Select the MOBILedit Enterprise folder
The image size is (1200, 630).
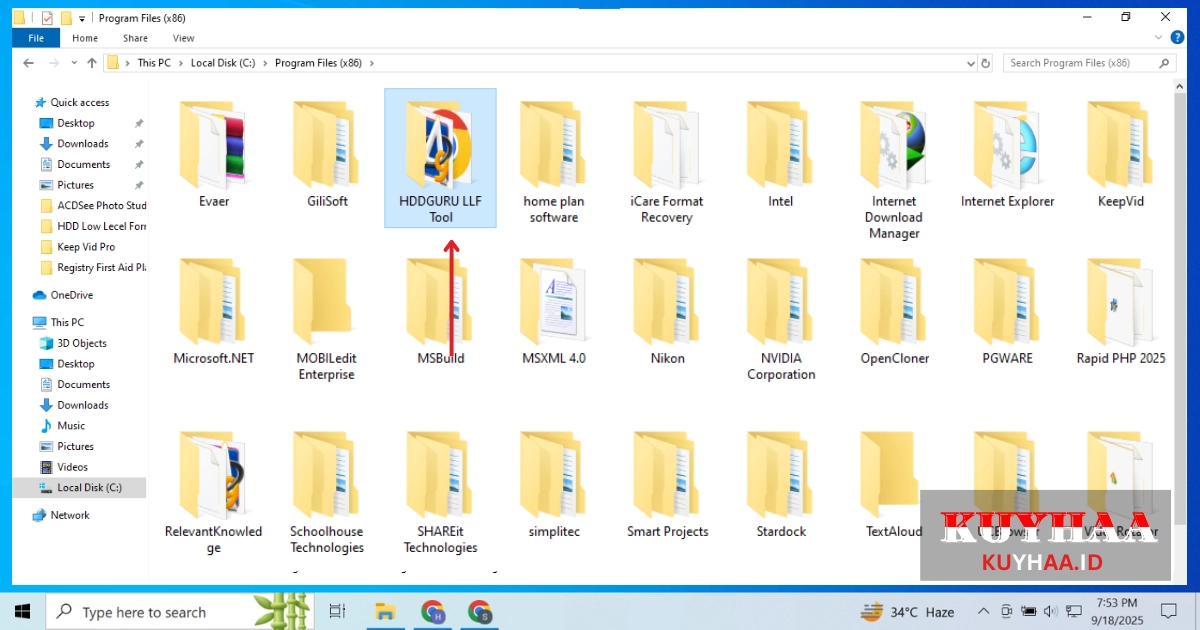327,320
